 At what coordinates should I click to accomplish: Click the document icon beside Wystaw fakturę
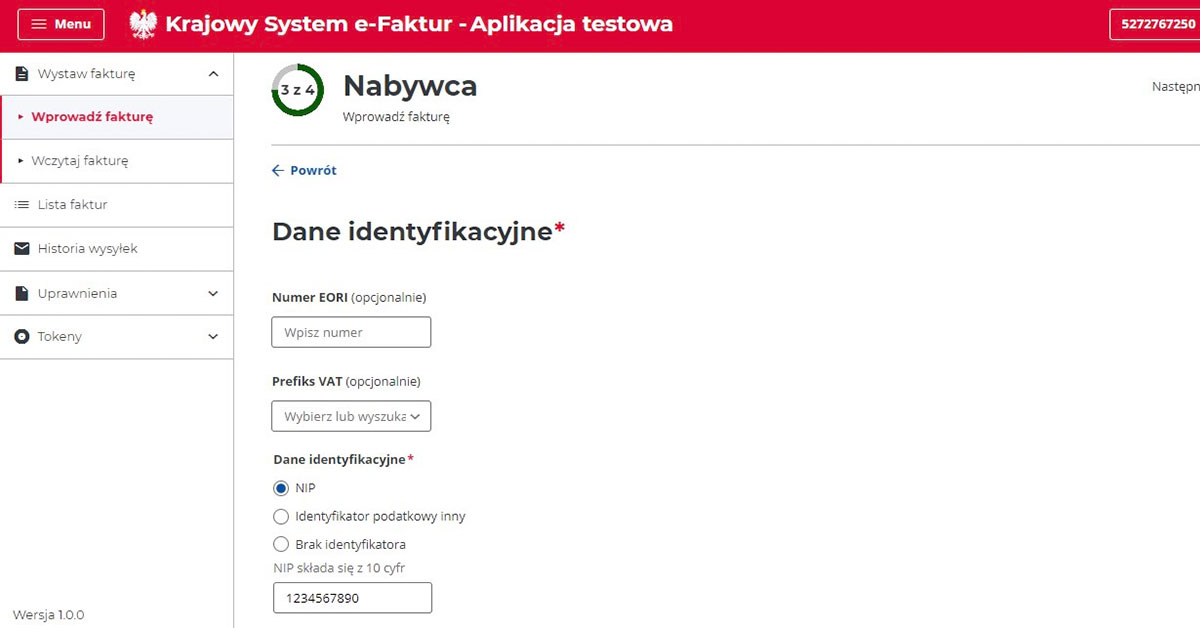tap(22, 74)
